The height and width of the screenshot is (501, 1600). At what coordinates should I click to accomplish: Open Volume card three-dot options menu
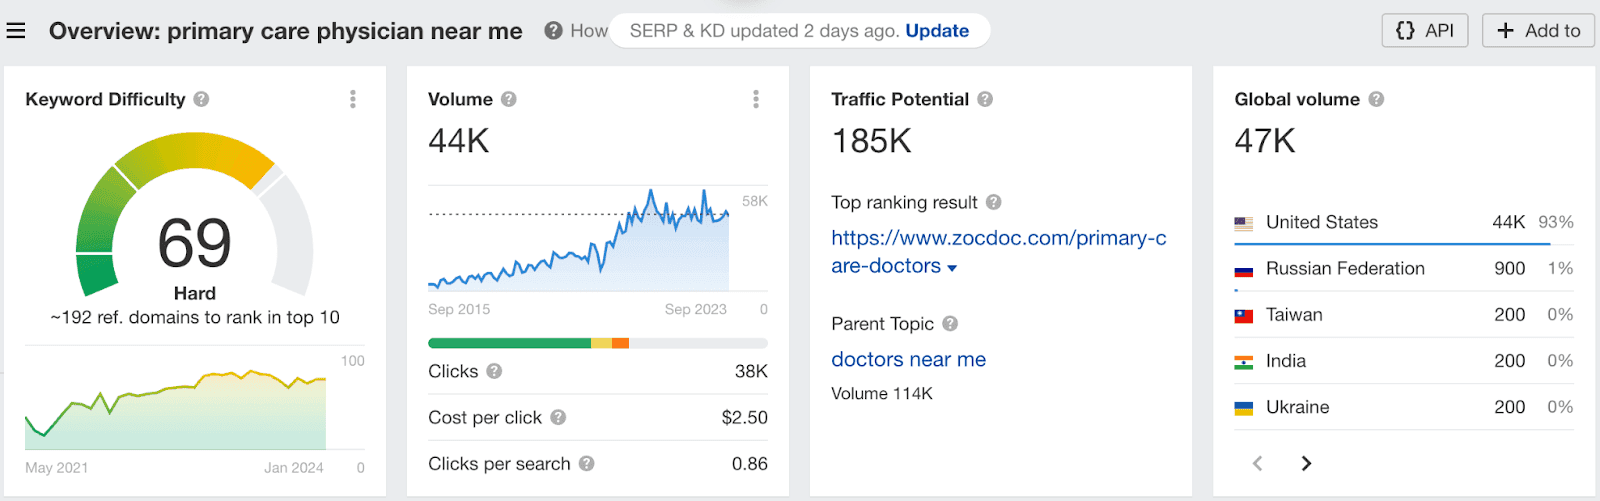click(756, 99)
